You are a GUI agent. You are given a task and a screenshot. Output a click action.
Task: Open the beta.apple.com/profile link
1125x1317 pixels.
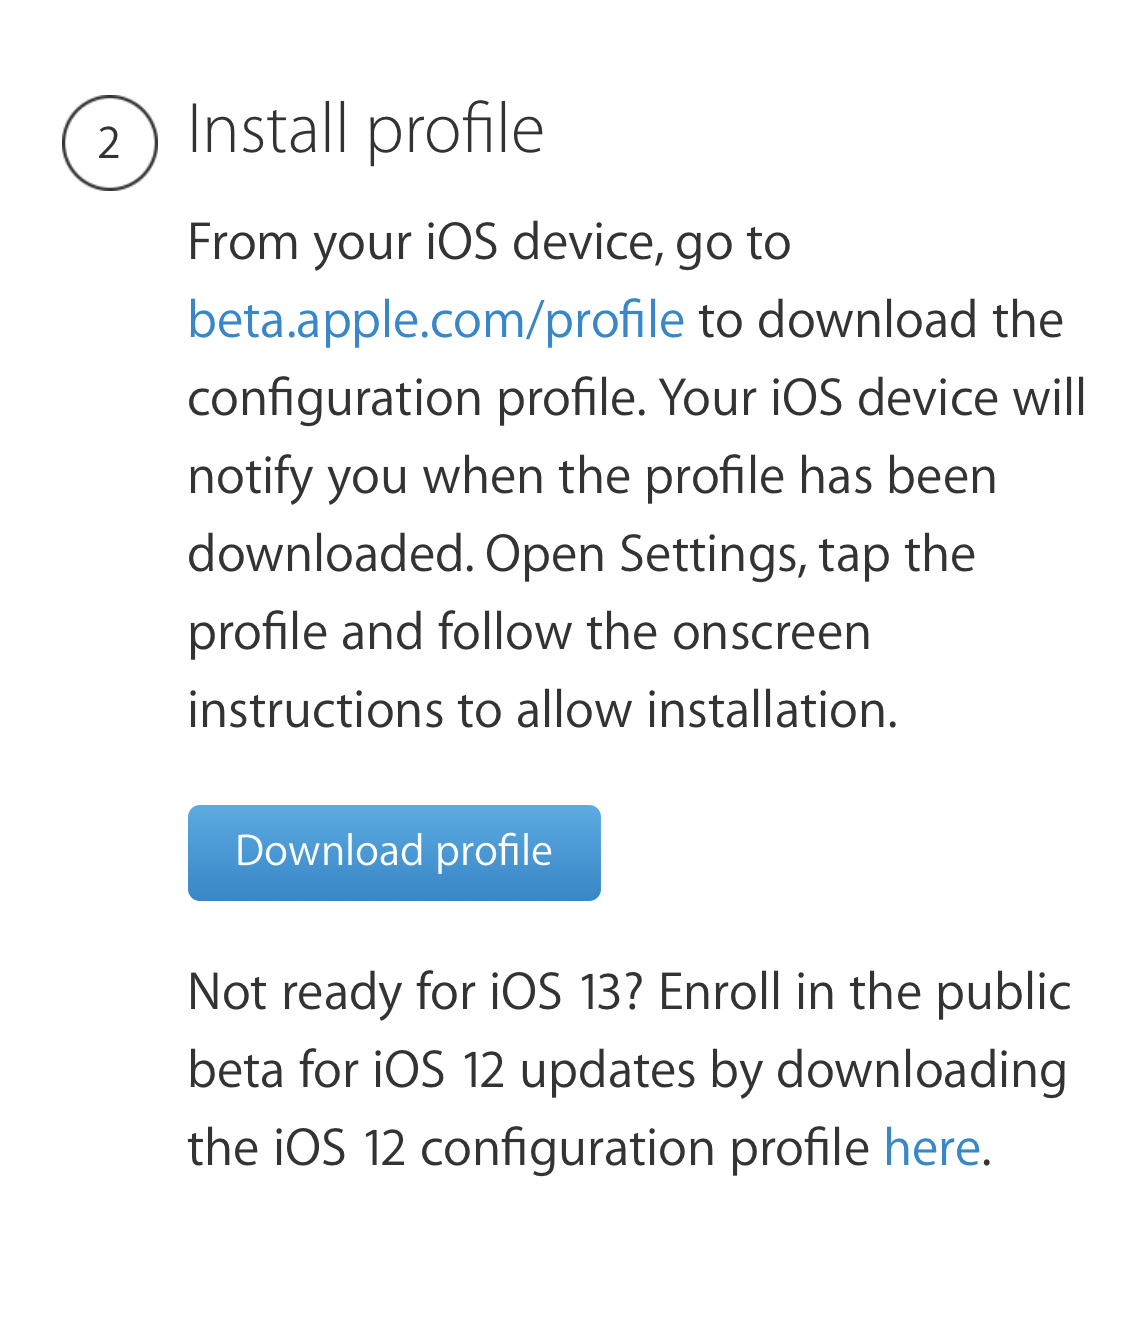tap(436, 321)
